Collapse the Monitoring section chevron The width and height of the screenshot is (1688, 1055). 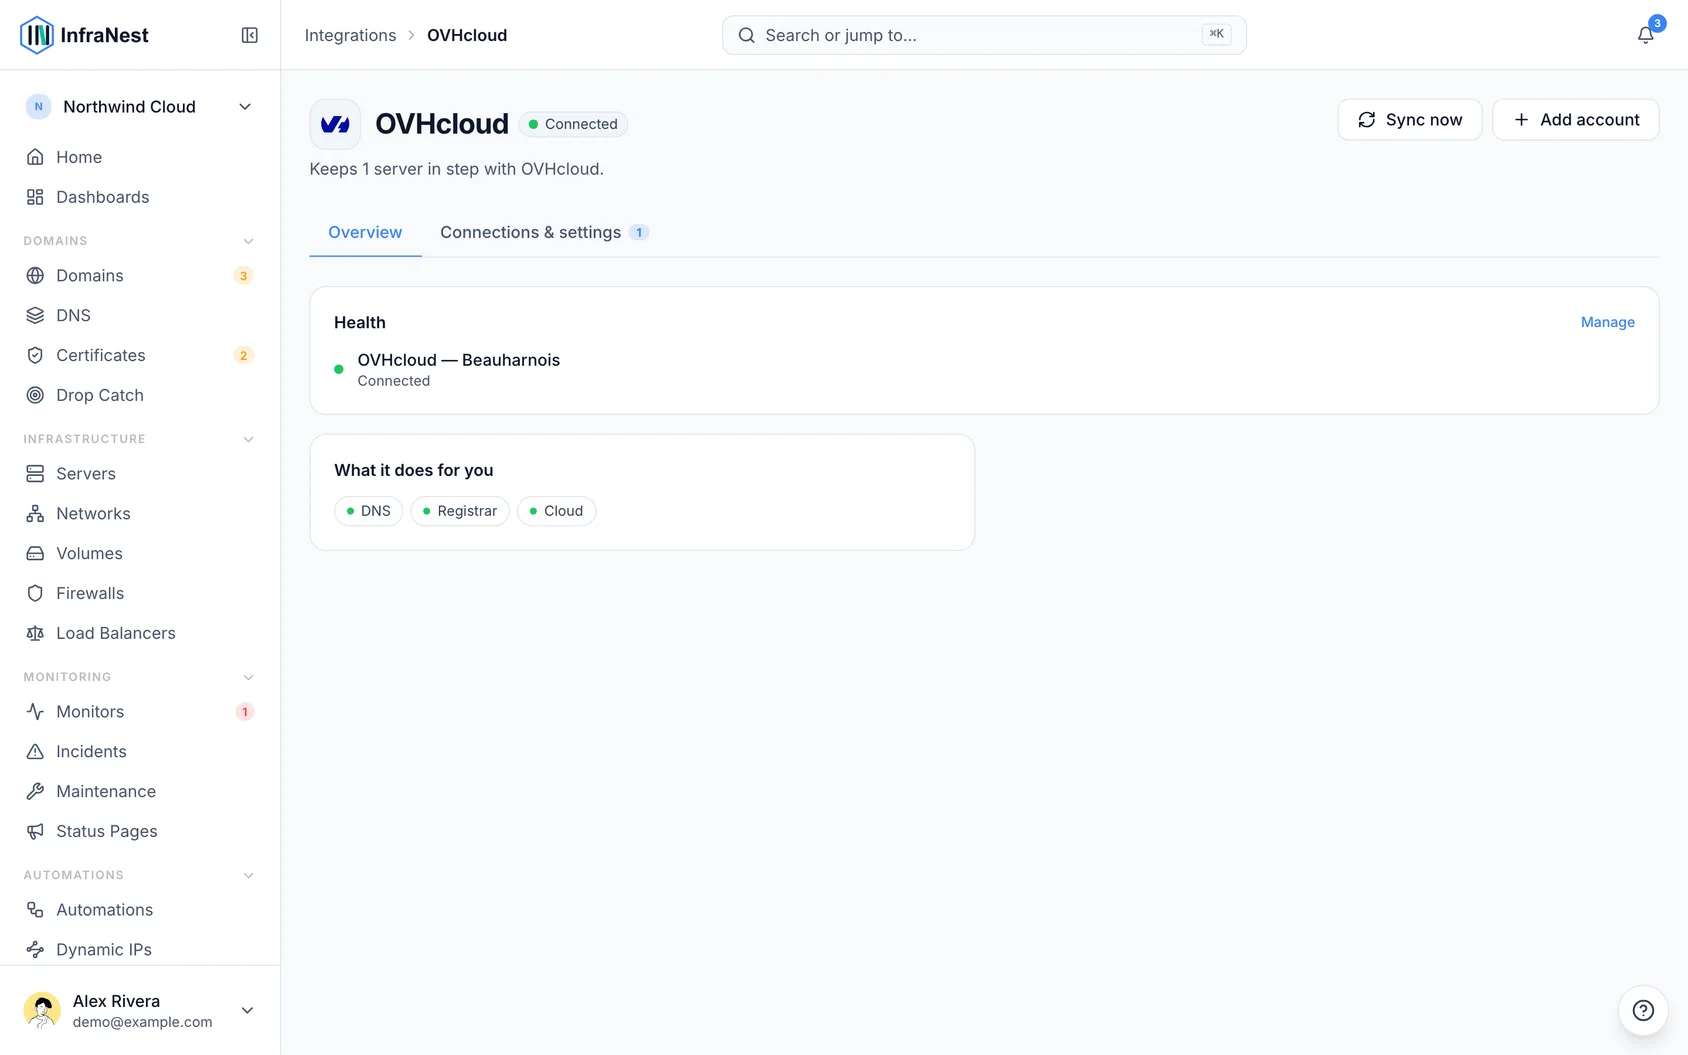(x=249, y=677)
